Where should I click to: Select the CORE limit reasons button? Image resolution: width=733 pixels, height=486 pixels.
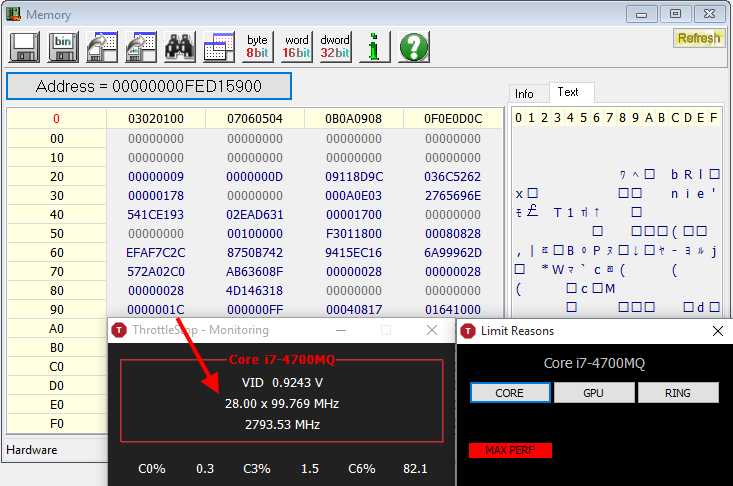pyautogui.click(x=509, y=393)
